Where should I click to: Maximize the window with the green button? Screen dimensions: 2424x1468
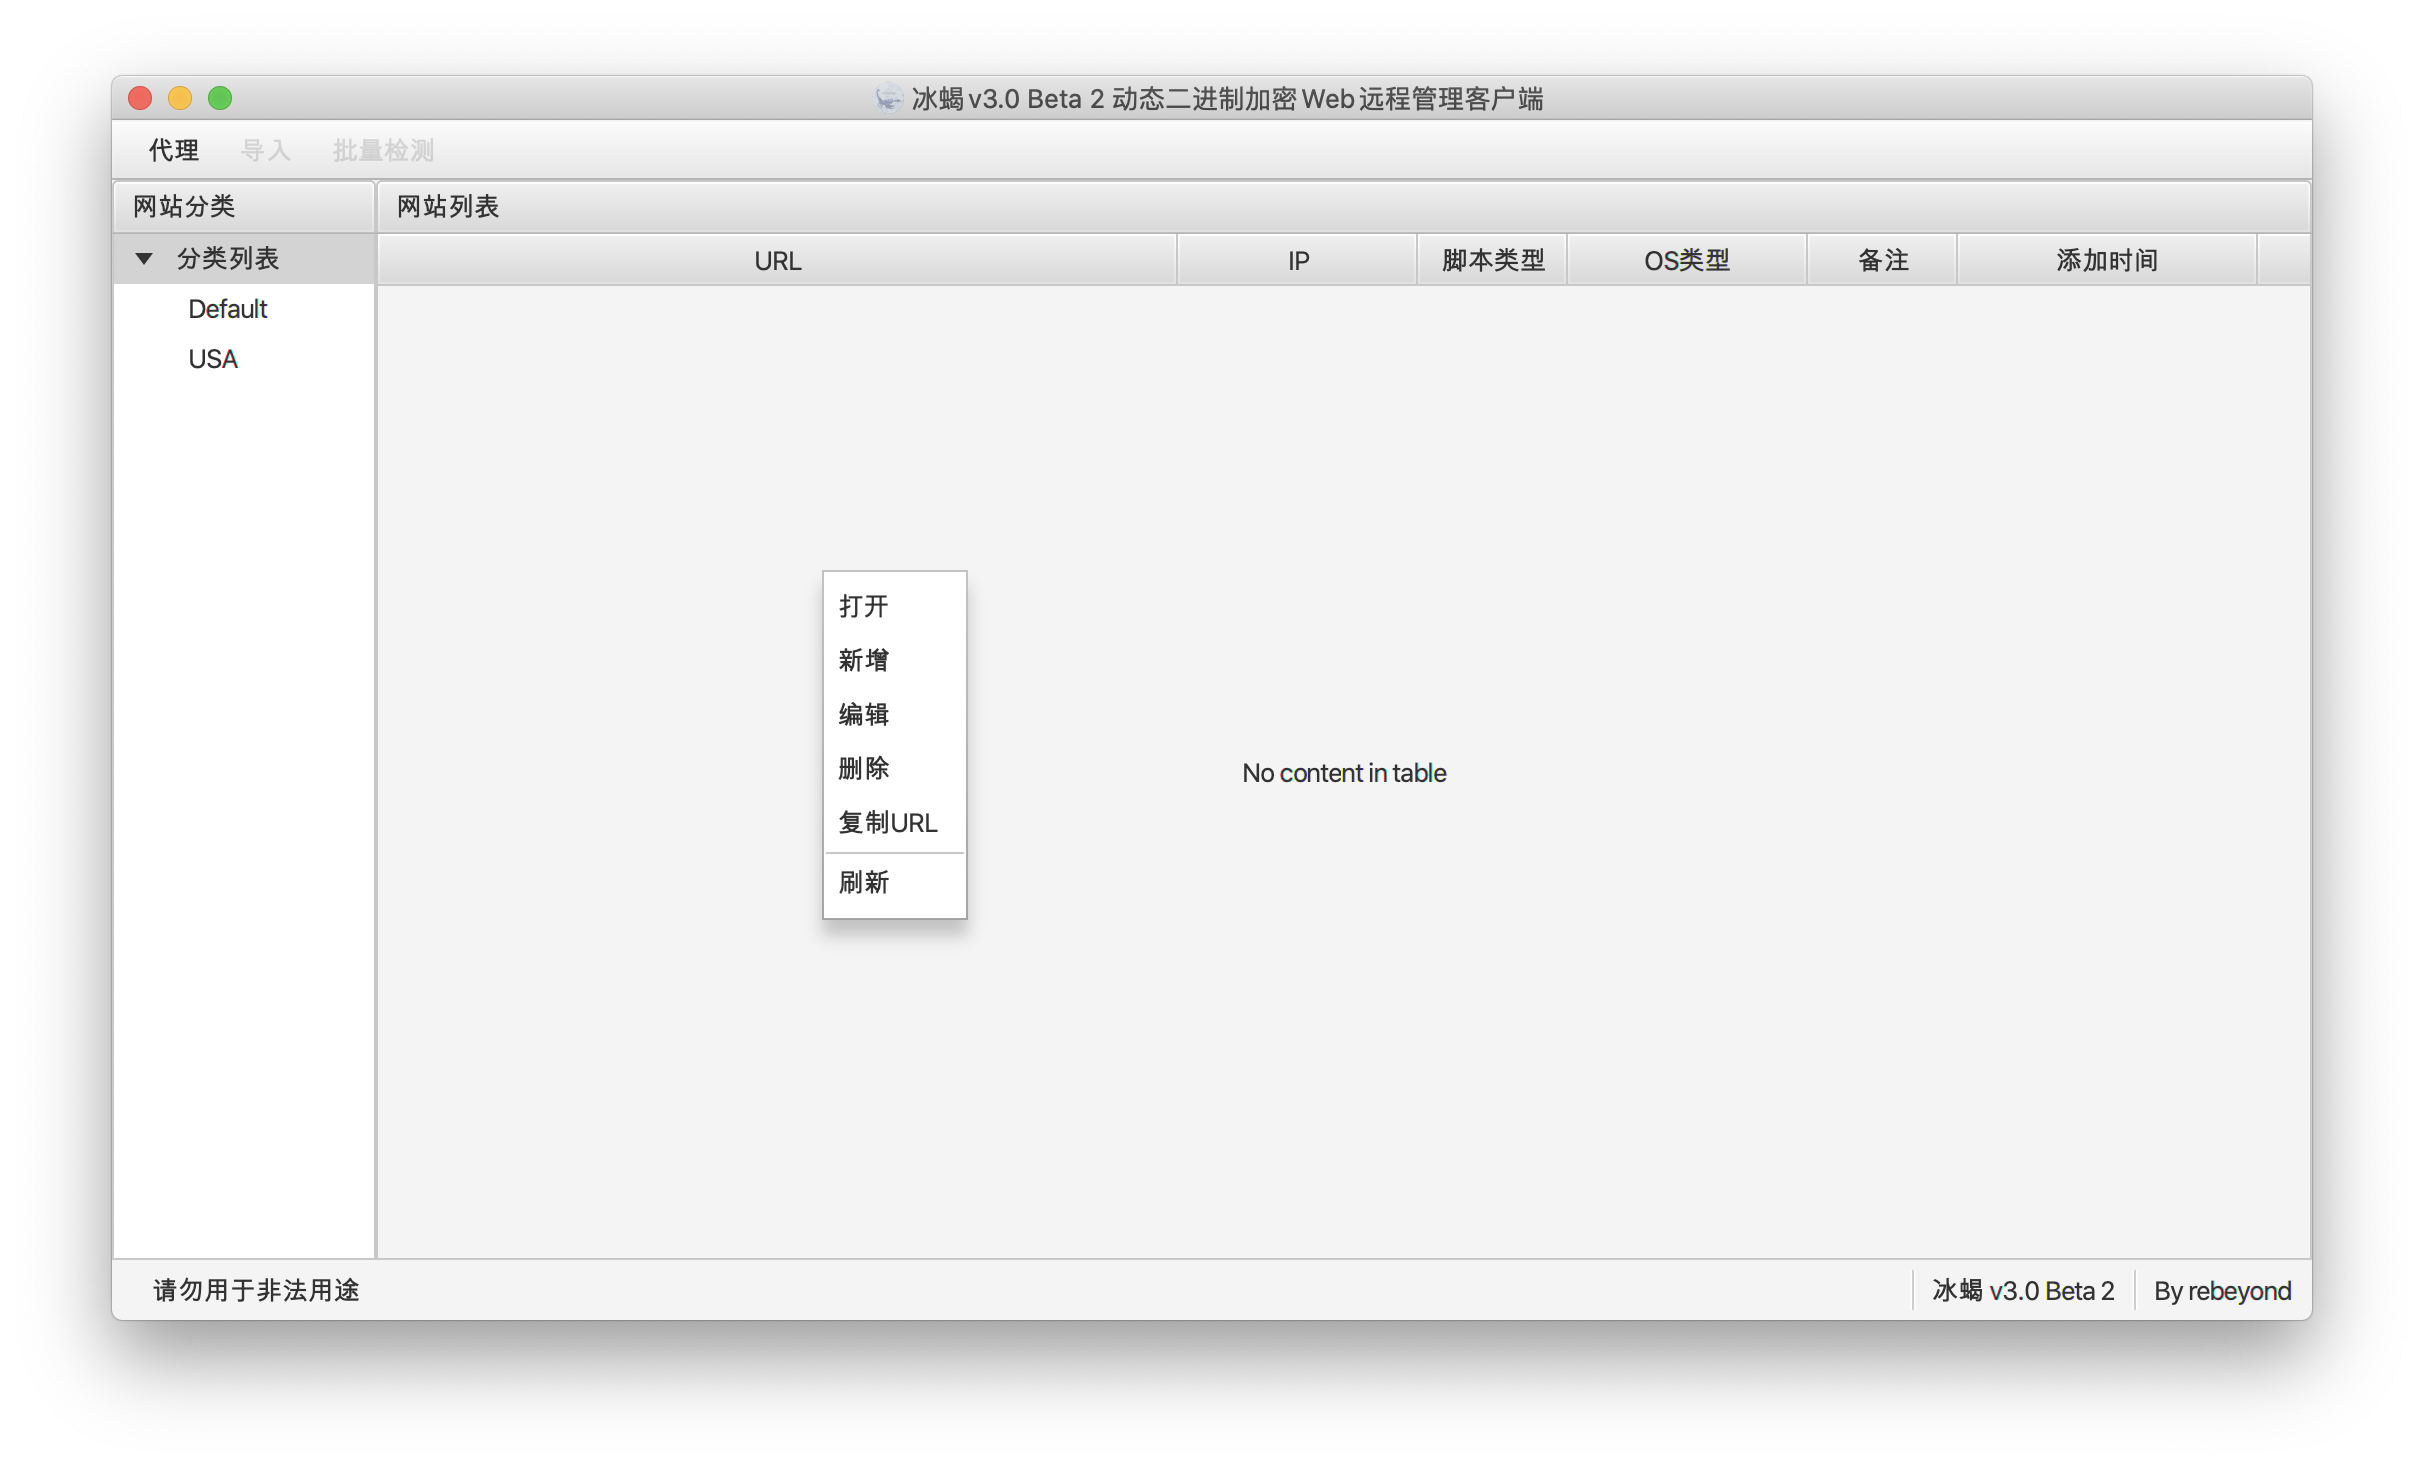click(x=220, y=98)
